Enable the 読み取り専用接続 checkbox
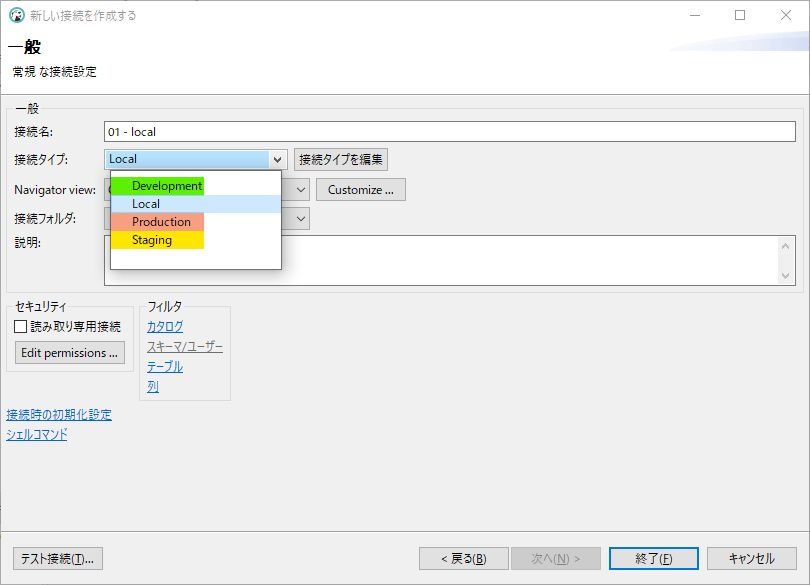This screenshot has height=585, width=810. click(21, 327)
